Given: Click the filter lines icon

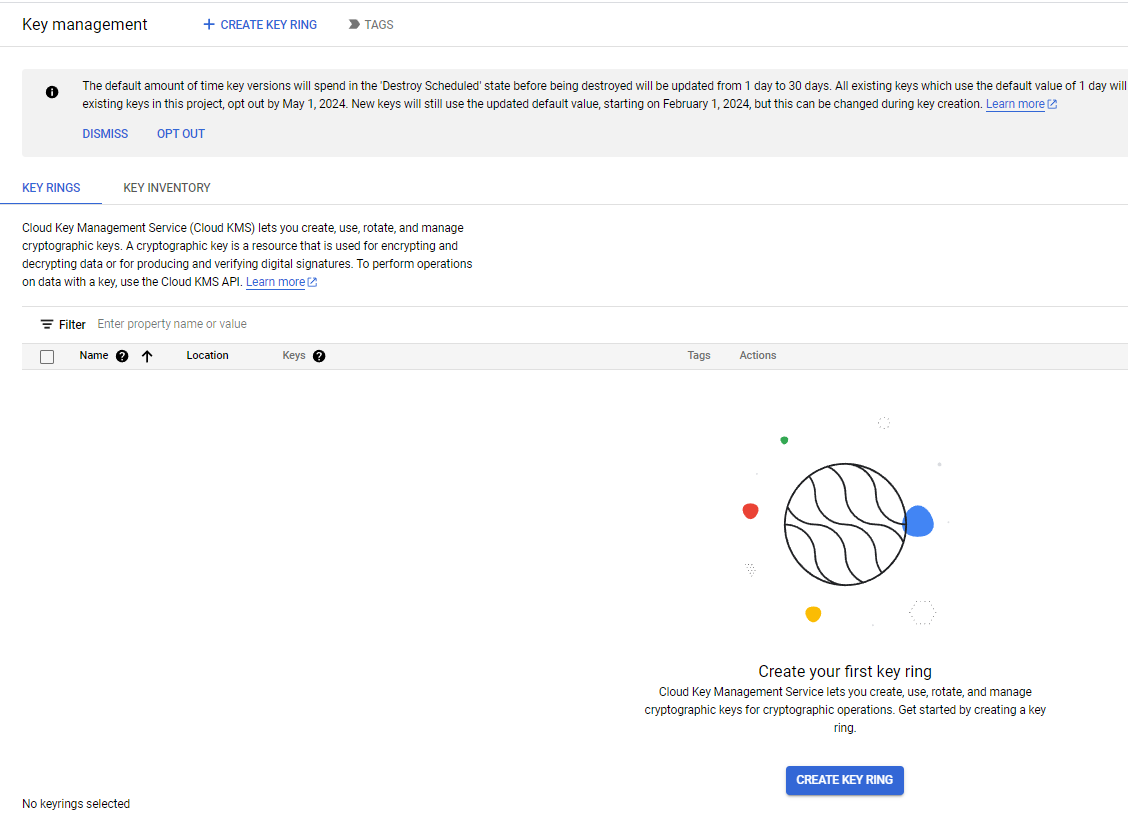Looking at the screenshot, I should (47, 325).
